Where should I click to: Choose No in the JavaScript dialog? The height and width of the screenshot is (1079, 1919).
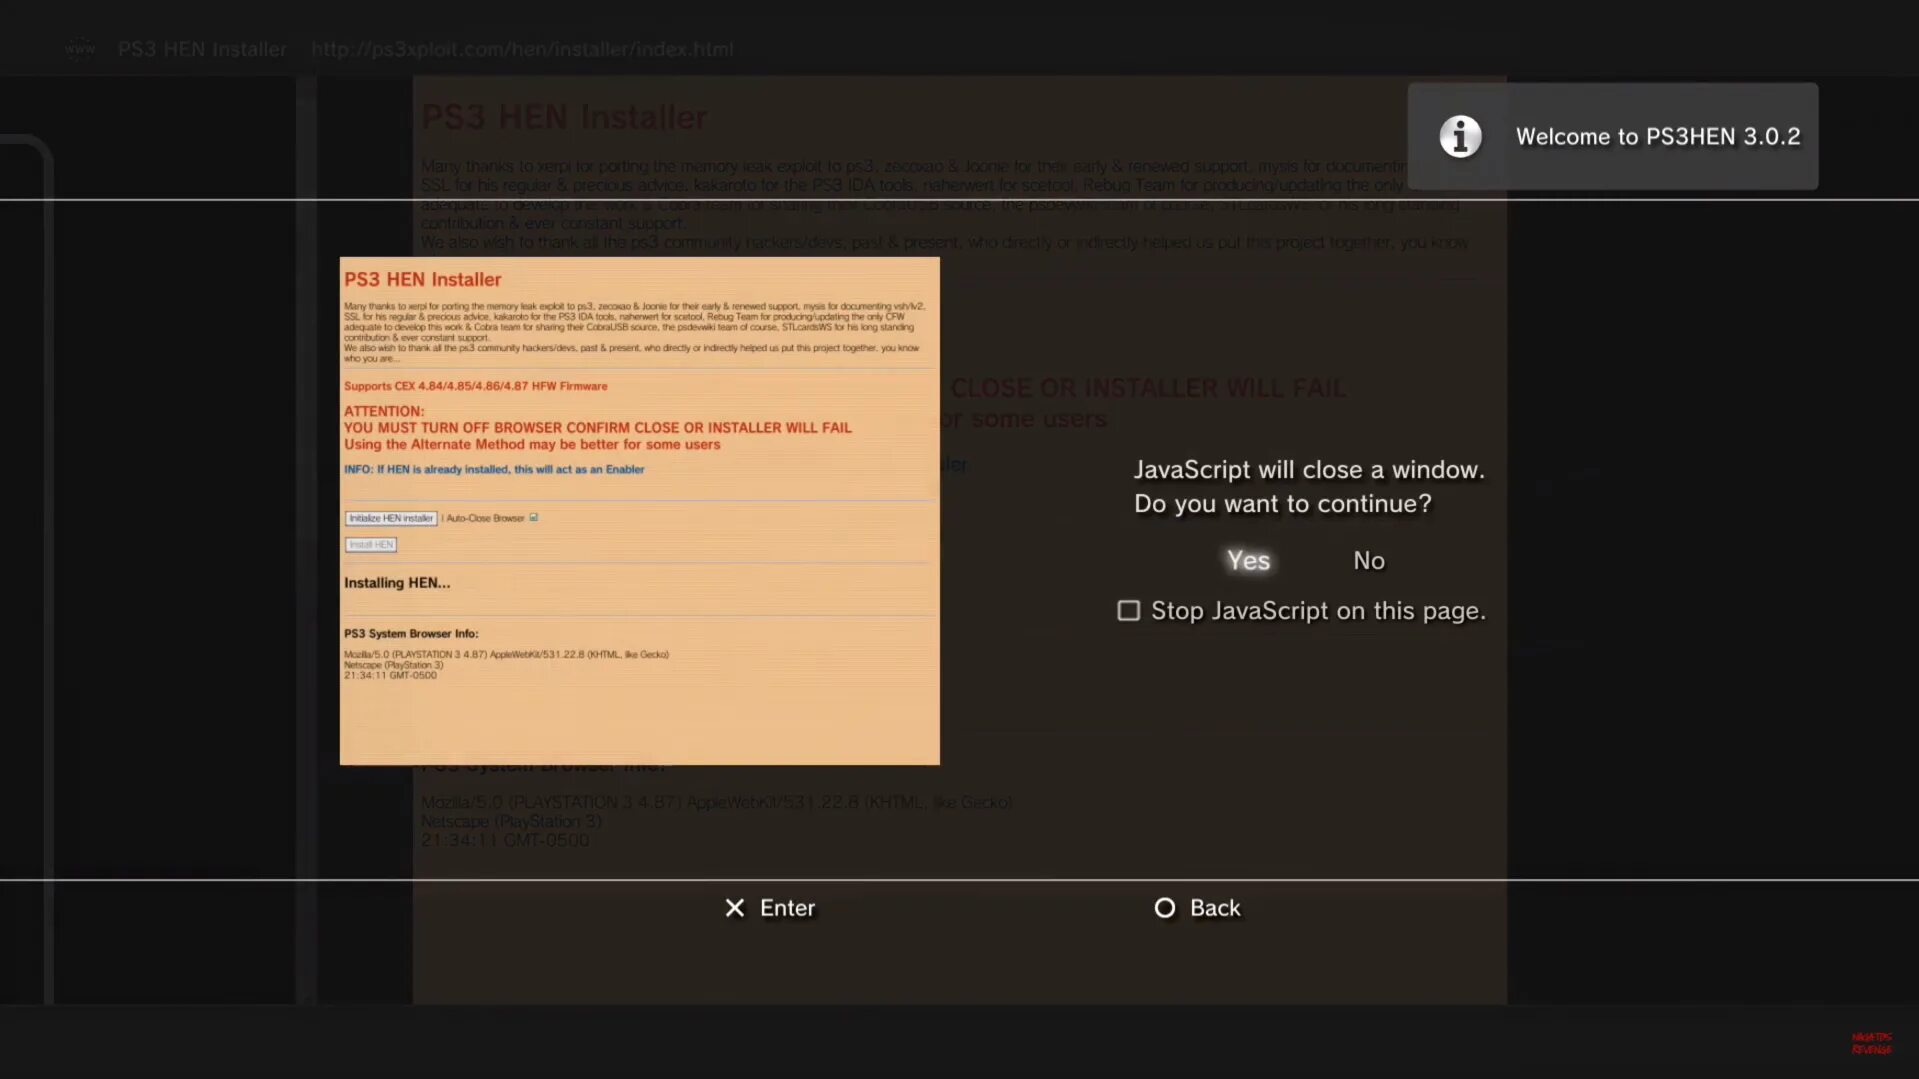1369,560
